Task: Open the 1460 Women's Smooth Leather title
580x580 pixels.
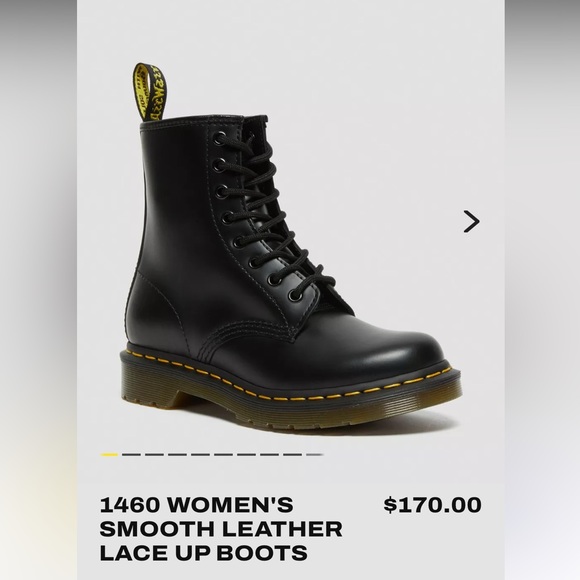Action: pyautogui.click(x=221, y=529)
